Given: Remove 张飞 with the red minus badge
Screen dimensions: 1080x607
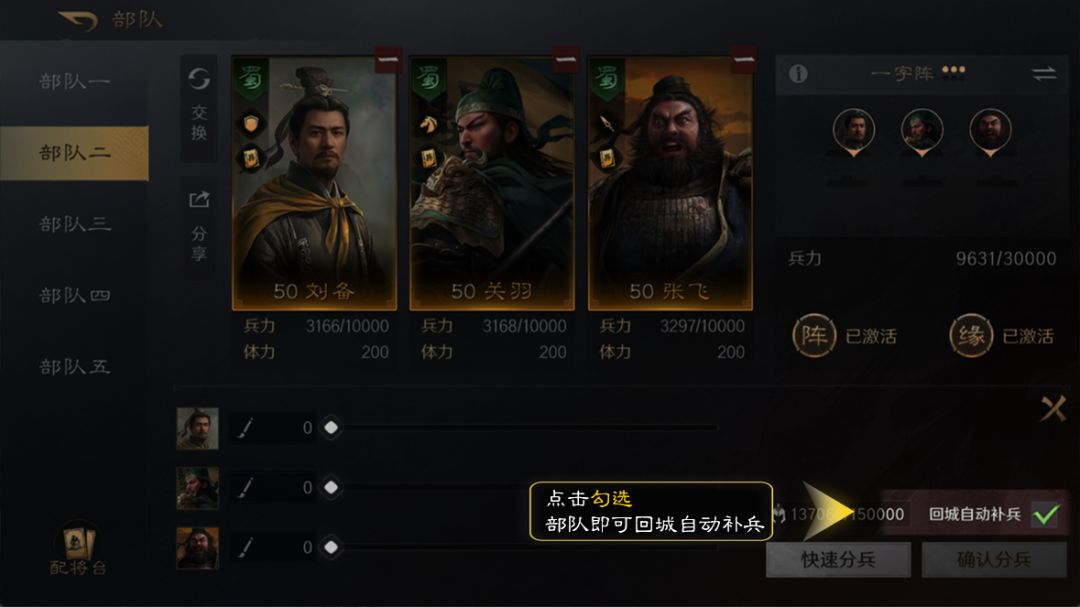Looking at the screenshot, I should click(x=744, y=60).
